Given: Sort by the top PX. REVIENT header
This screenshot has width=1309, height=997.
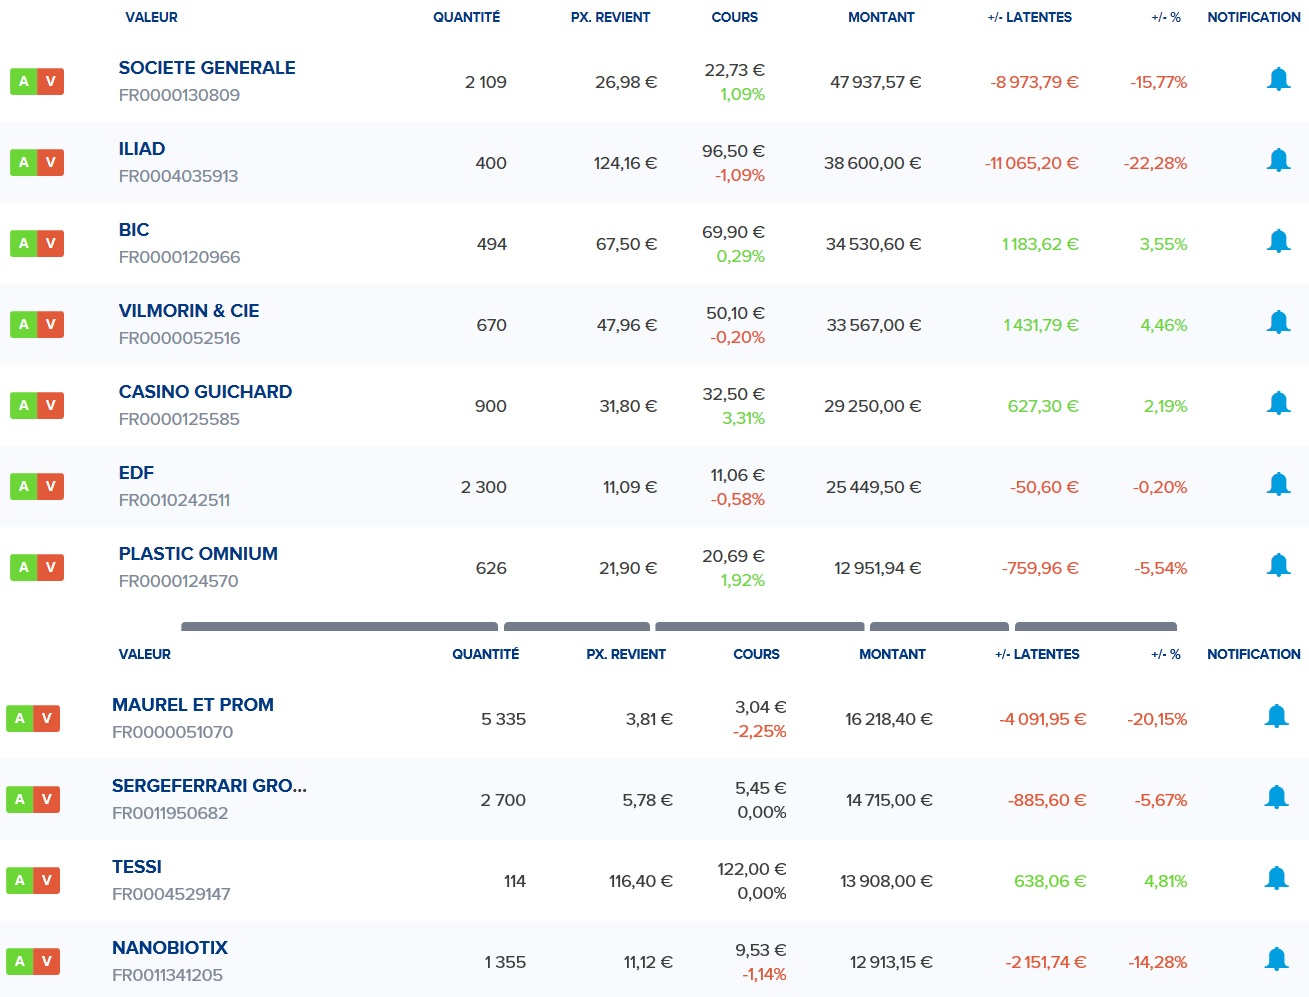Looking at the screenshot, I should click(x=610, y=17).
